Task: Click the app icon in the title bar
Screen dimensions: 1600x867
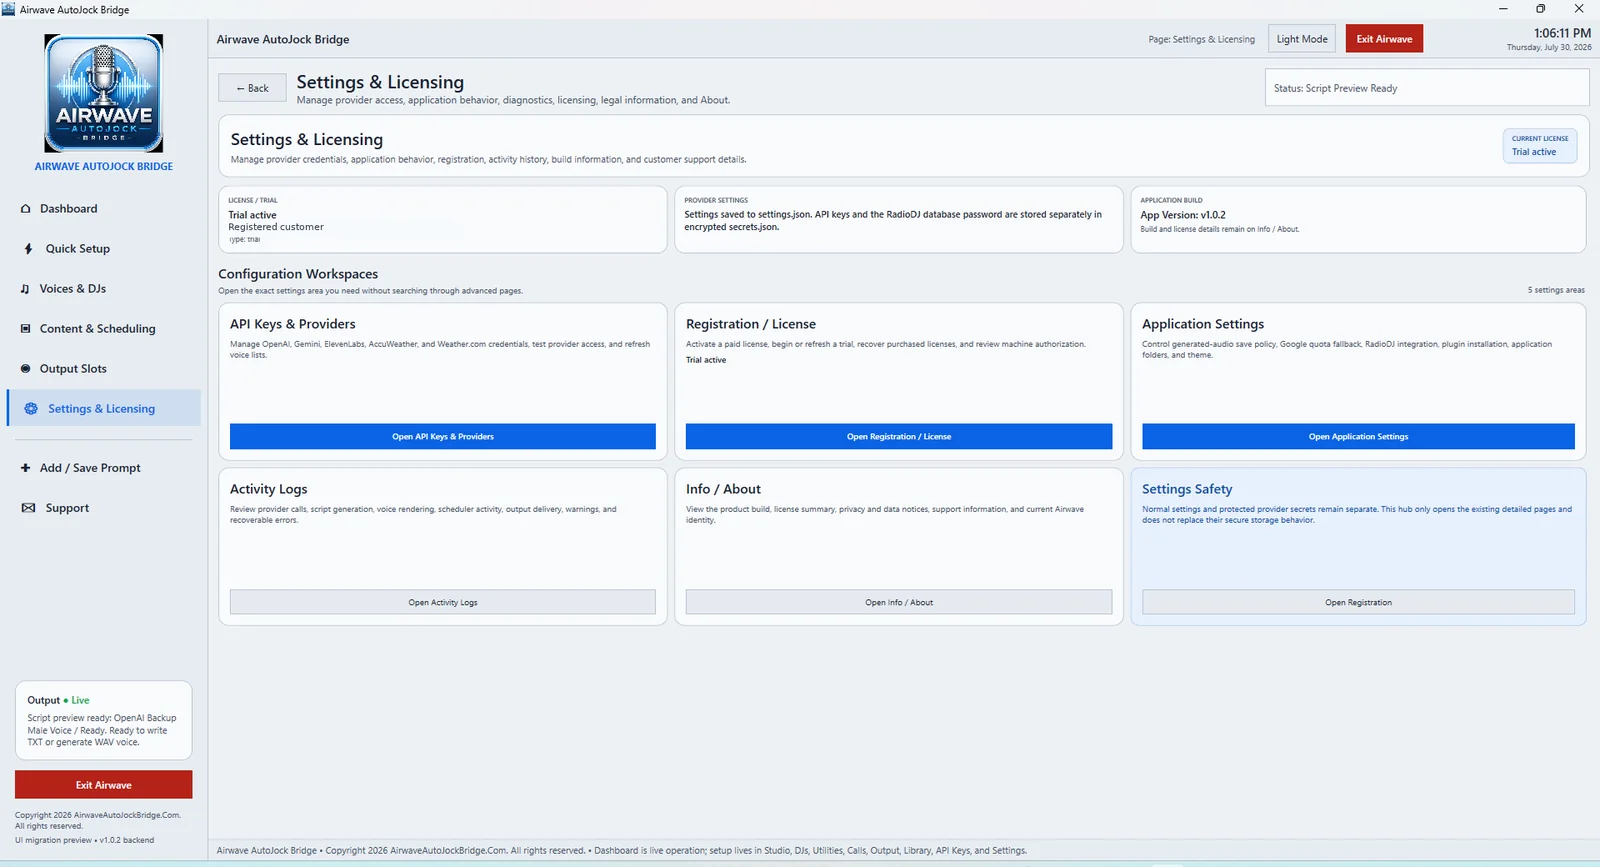Action: (x=9, y=9)
